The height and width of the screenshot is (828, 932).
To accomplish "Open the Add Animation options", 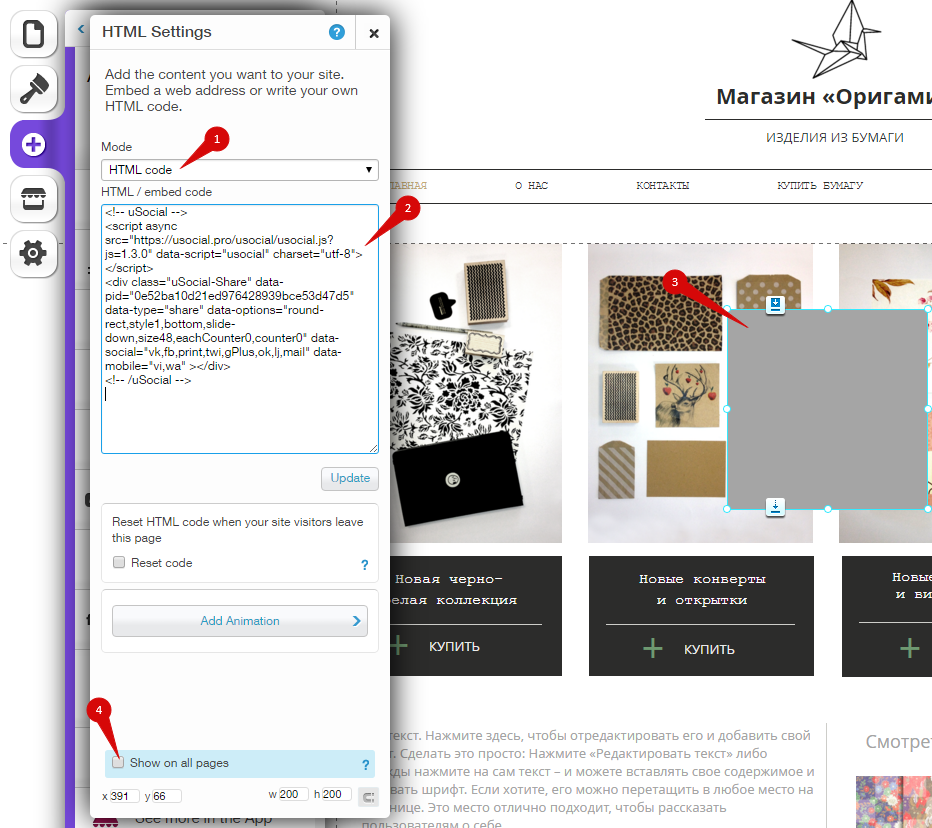I will click(240, 621).
